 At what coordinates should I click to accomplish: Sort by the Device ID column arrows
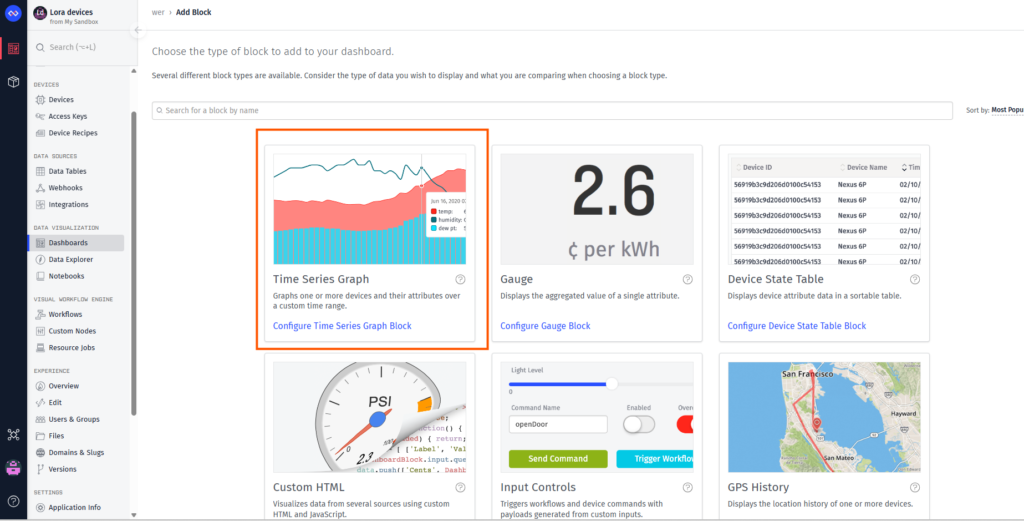click(x=739, y=167)
